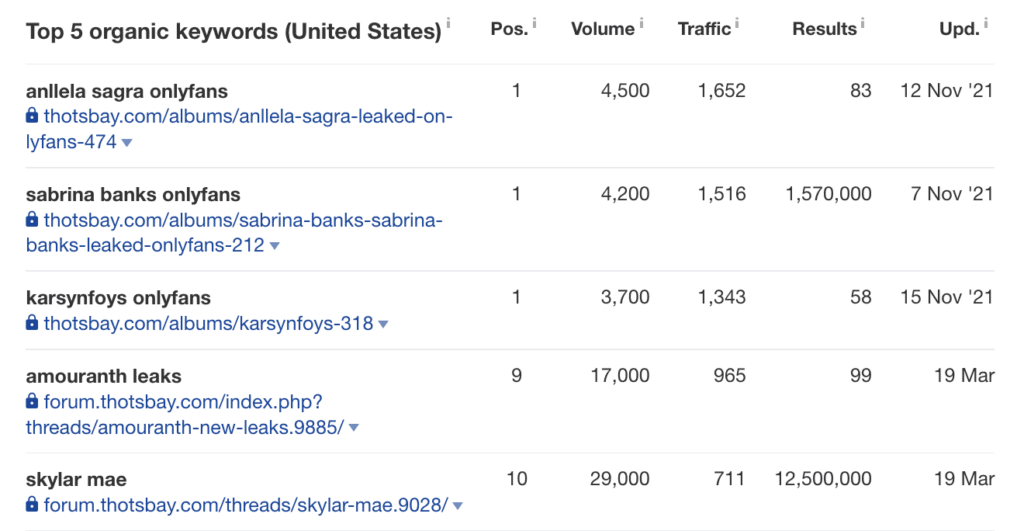The height and width of the screenshot is (531, 1024).
Task: Open the anllela-sagra-leaked album link
Action: click(x=239, y=129)
